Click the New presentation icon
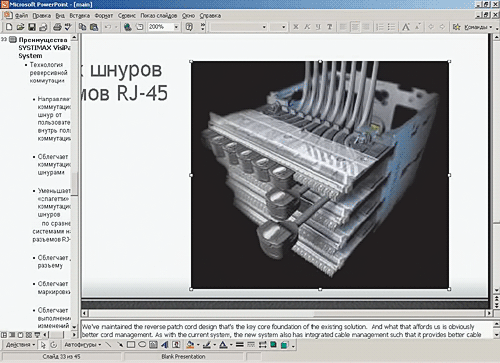 (9, 27)
